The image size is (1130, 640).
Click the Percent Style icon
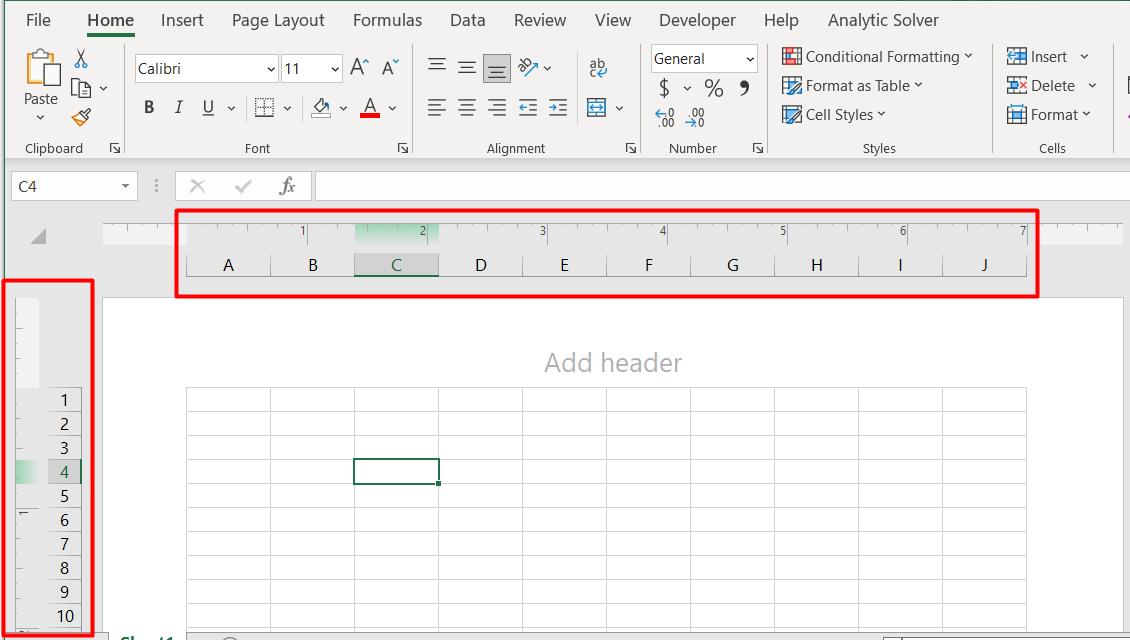(713, 88)
